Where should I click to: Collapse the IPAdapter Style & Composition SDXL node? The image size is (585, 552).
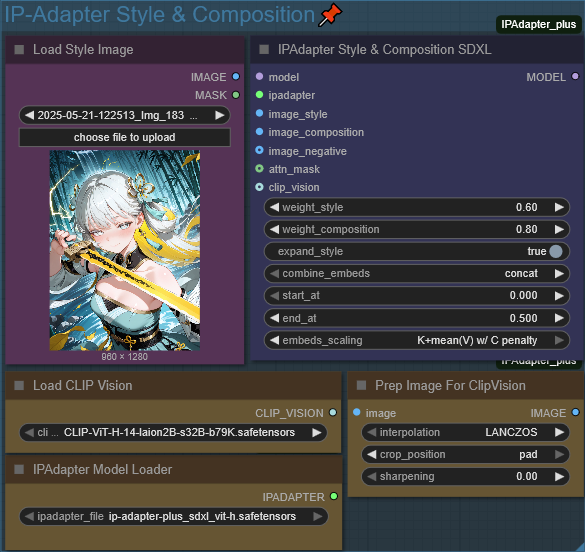[x=264, y=50]
